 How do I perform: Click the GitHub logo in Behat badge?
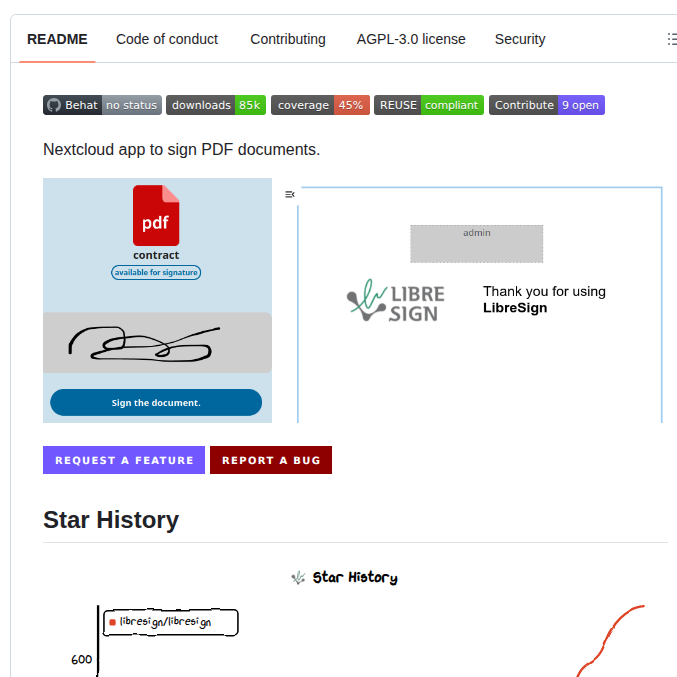(x=54, y=105)
